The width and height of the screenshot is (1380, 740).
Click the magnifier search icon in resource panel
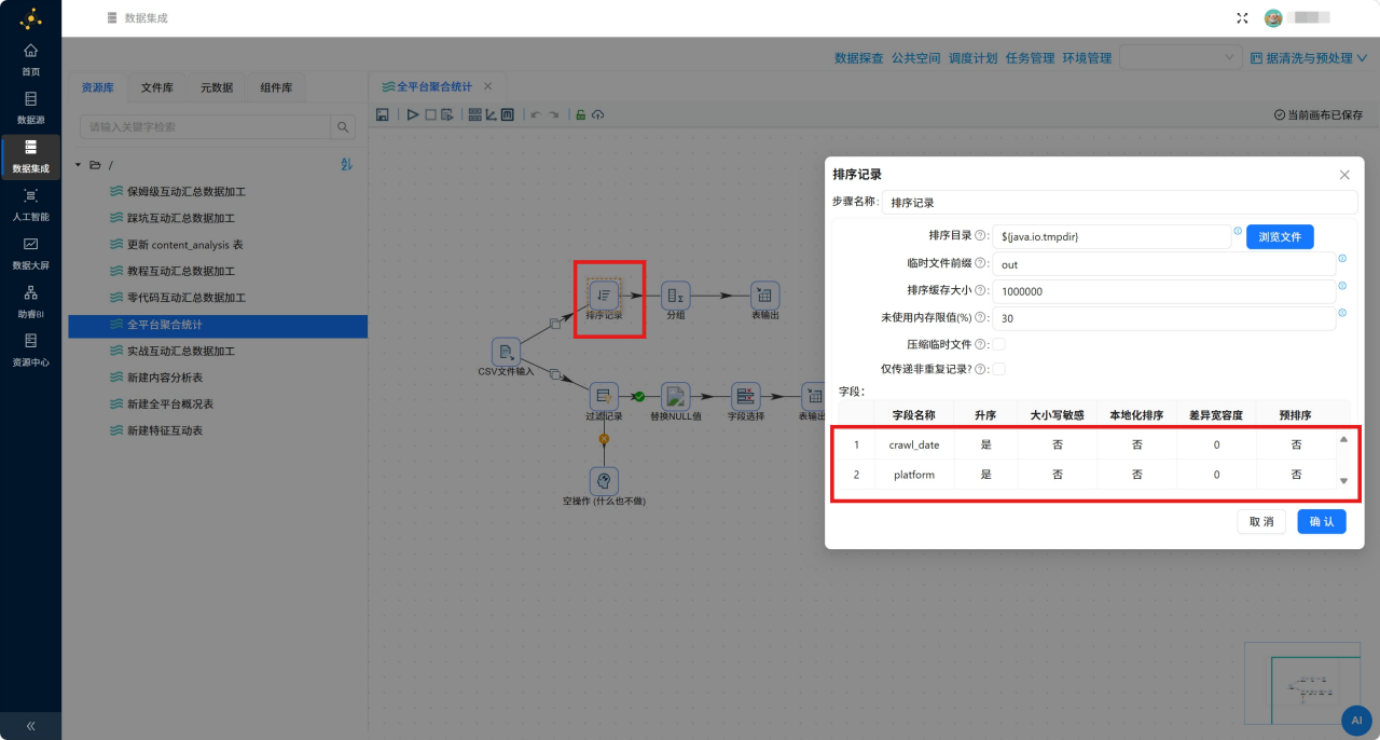pyautogui.click(x=343, y=127)
